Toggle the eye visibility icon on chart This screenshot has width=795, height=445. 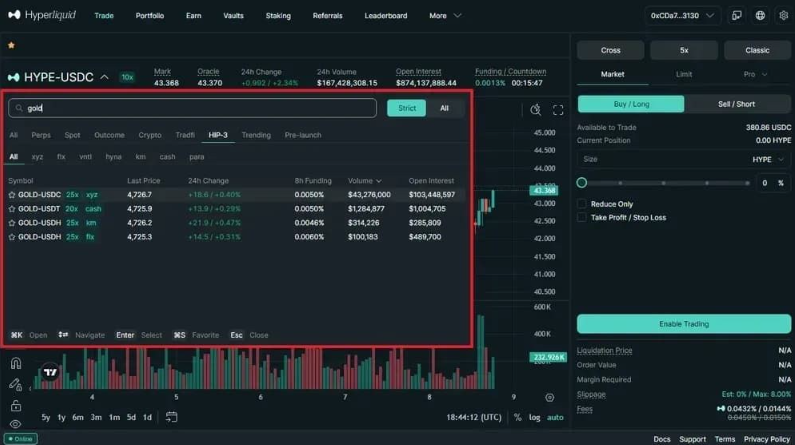pos(16,424)
